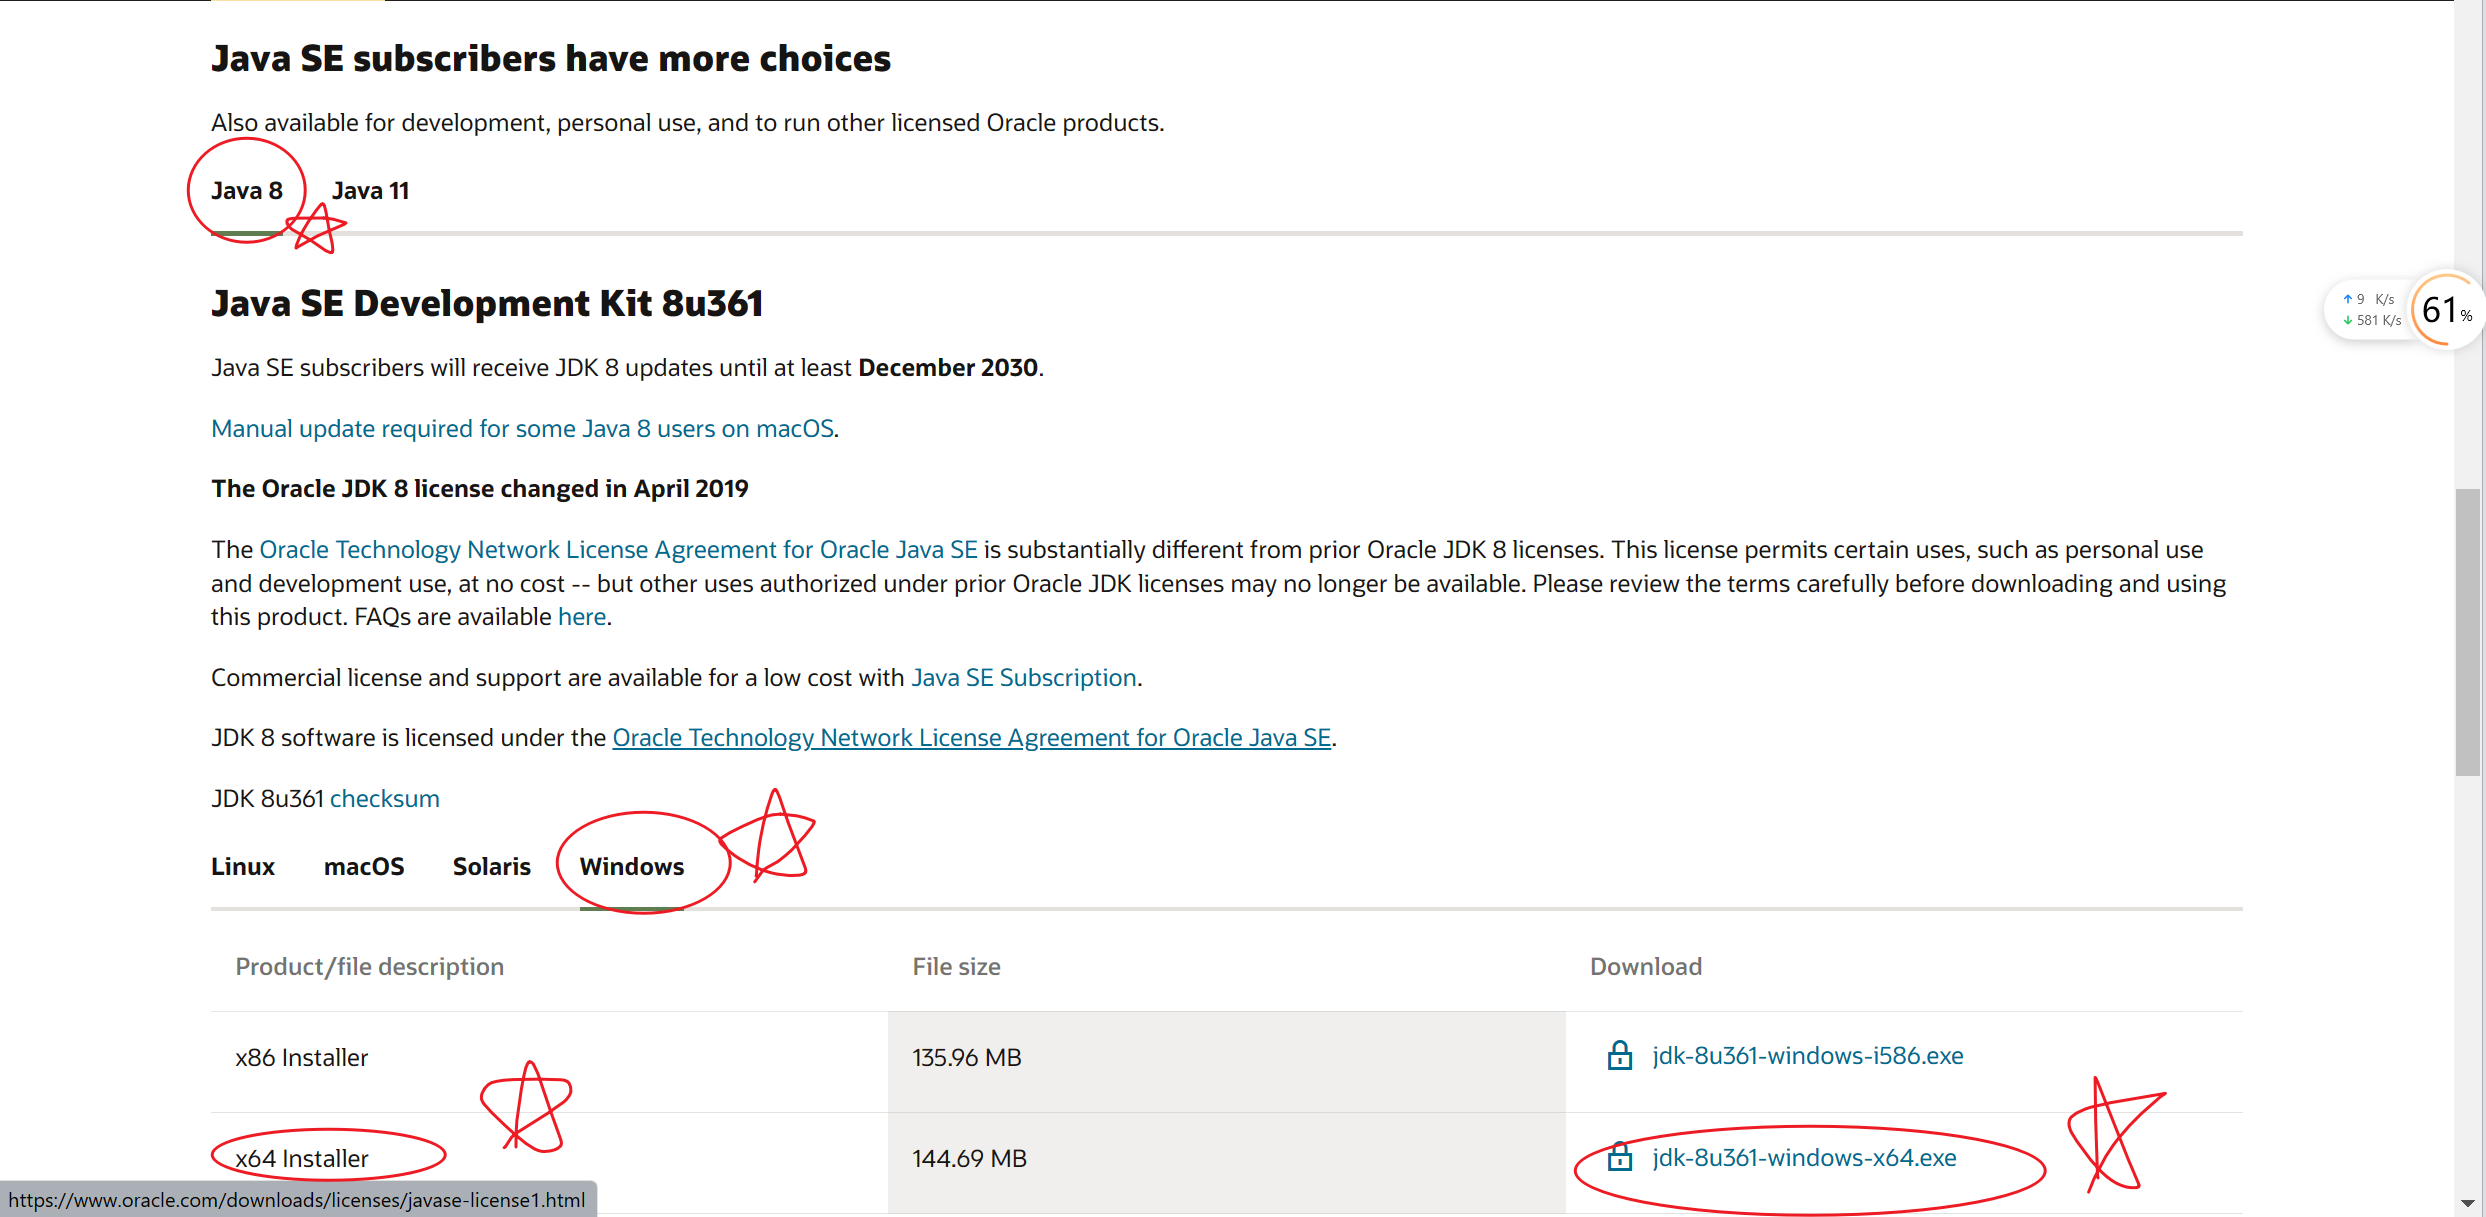Viewport: 2486px width, 1217px height.
Task: Click the FAQs 'here' link
Action: (582, 617)
